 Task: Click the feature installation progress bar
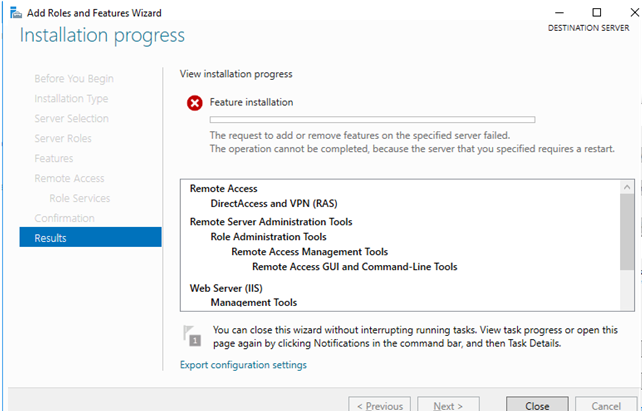click(x=372, y=120)
